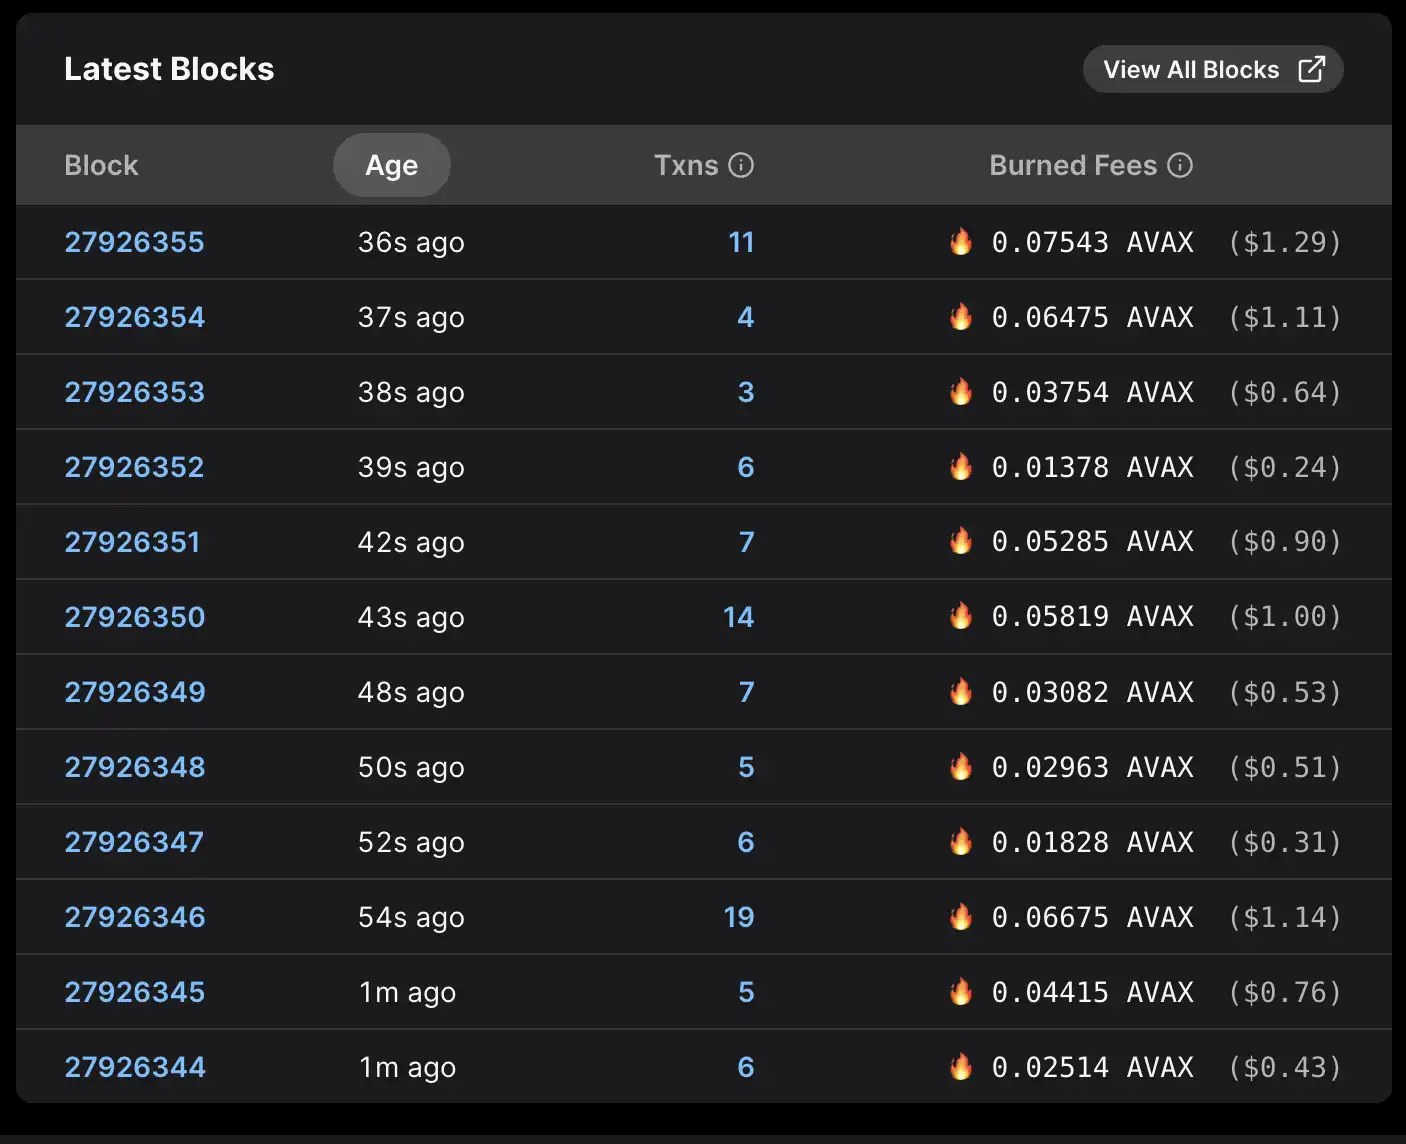This screenshot has width=1406, height=1144.
Task: Click the Burned Fees column header text
Action: click(1072, 165)
